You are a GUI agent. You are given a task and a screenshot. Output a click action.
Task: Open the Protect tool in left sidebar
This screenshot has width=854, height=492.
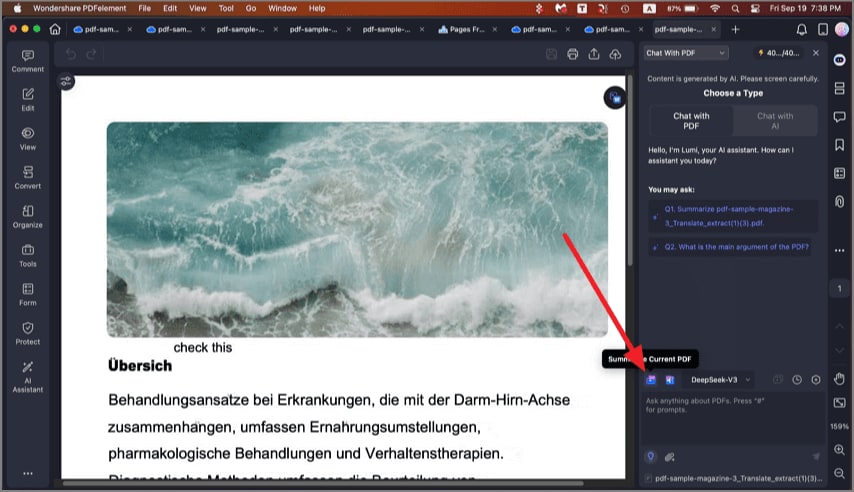28,333
